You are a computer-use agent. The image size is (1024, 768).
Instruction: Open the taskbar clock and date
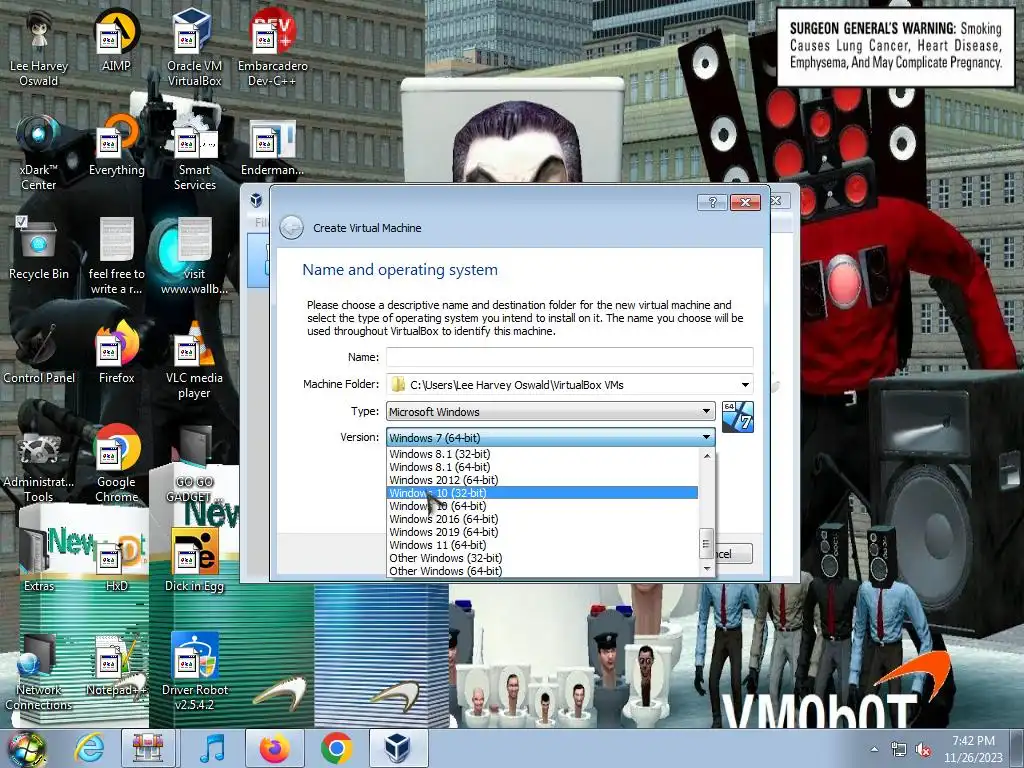(973, 749)
